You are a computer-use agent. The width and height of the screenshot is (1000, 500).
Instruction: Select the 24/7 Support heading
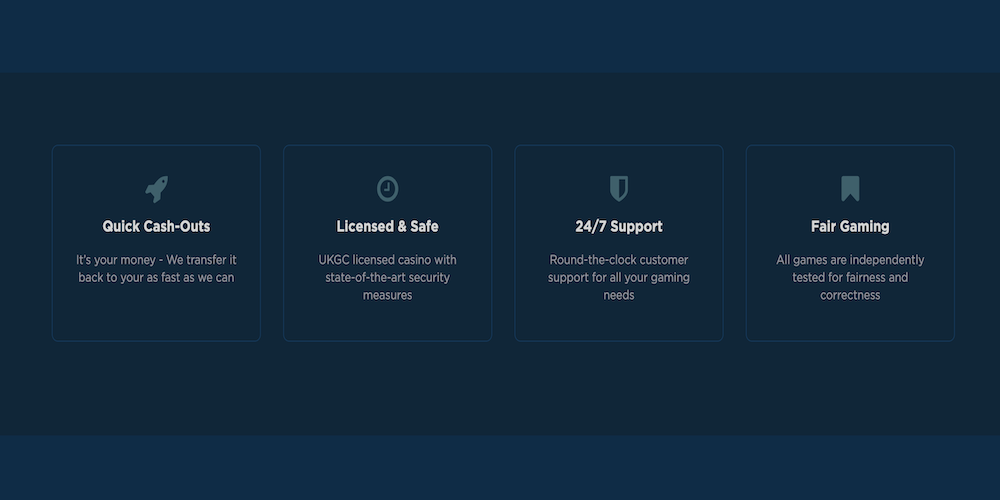[619, 227]
